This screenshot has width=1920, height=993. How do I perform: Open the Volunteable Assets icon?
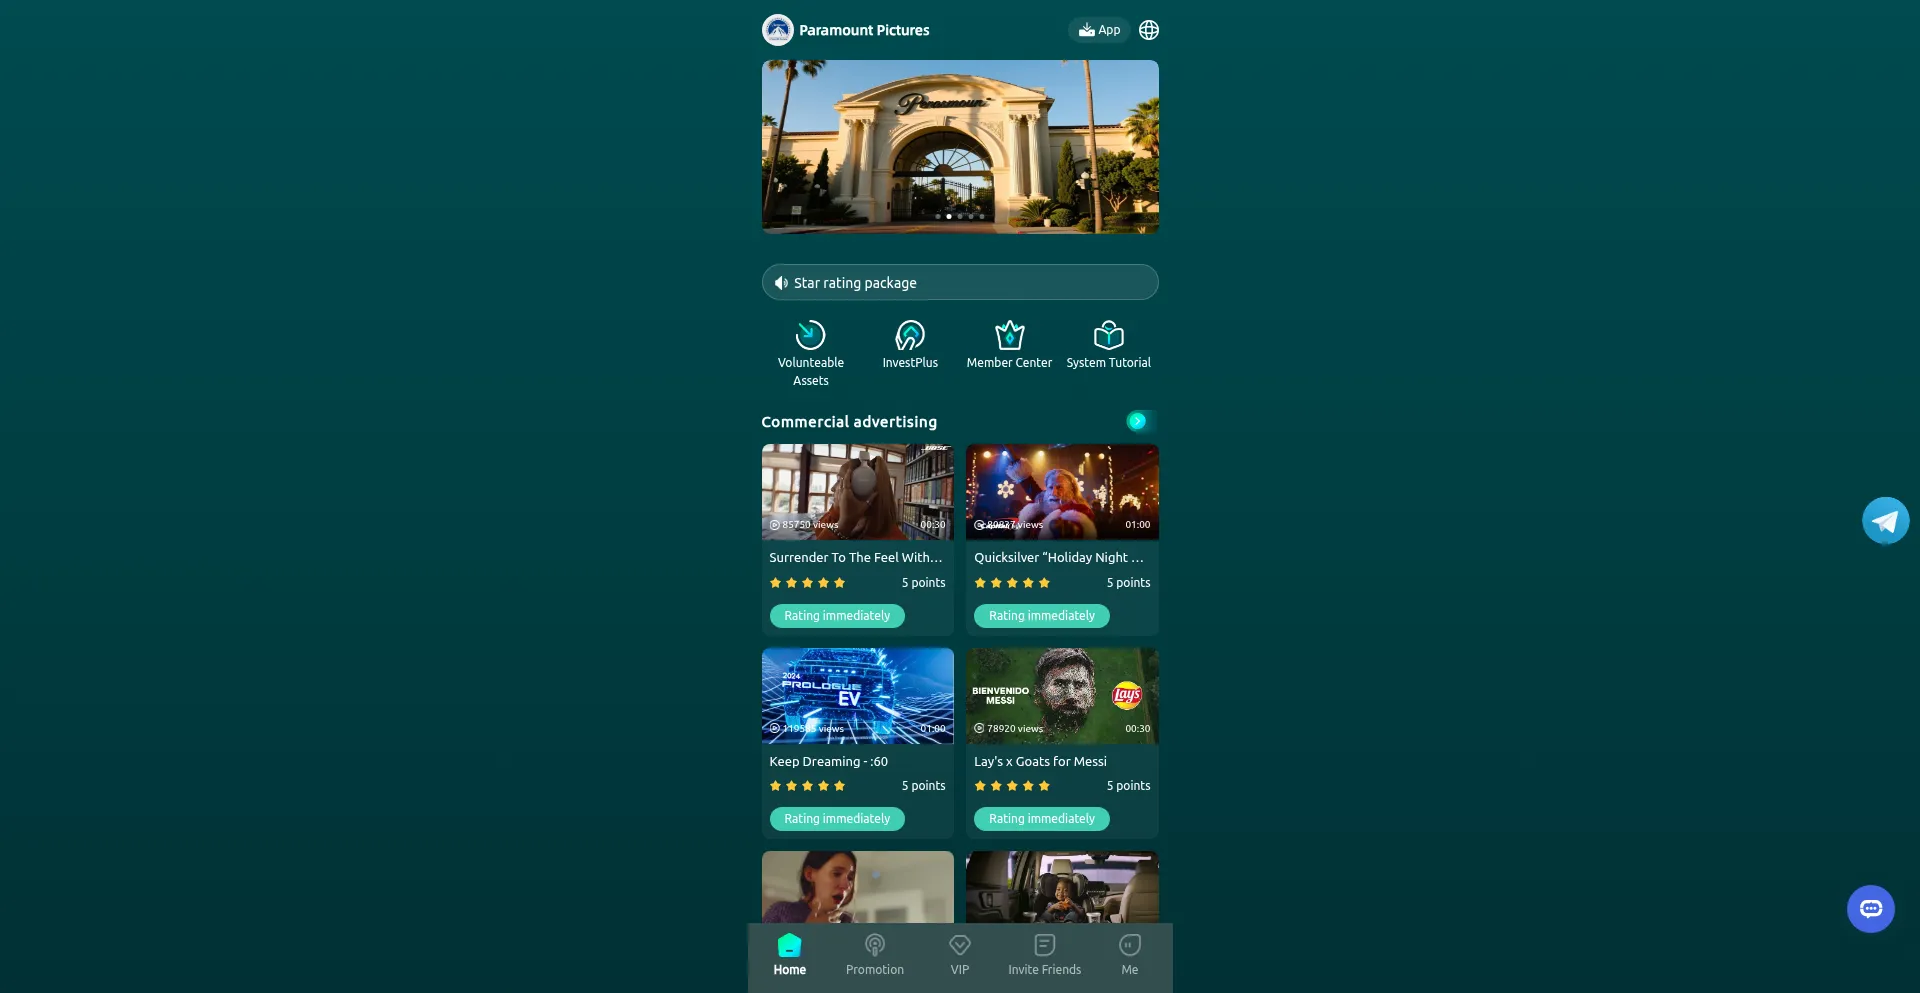pos(810,335)
